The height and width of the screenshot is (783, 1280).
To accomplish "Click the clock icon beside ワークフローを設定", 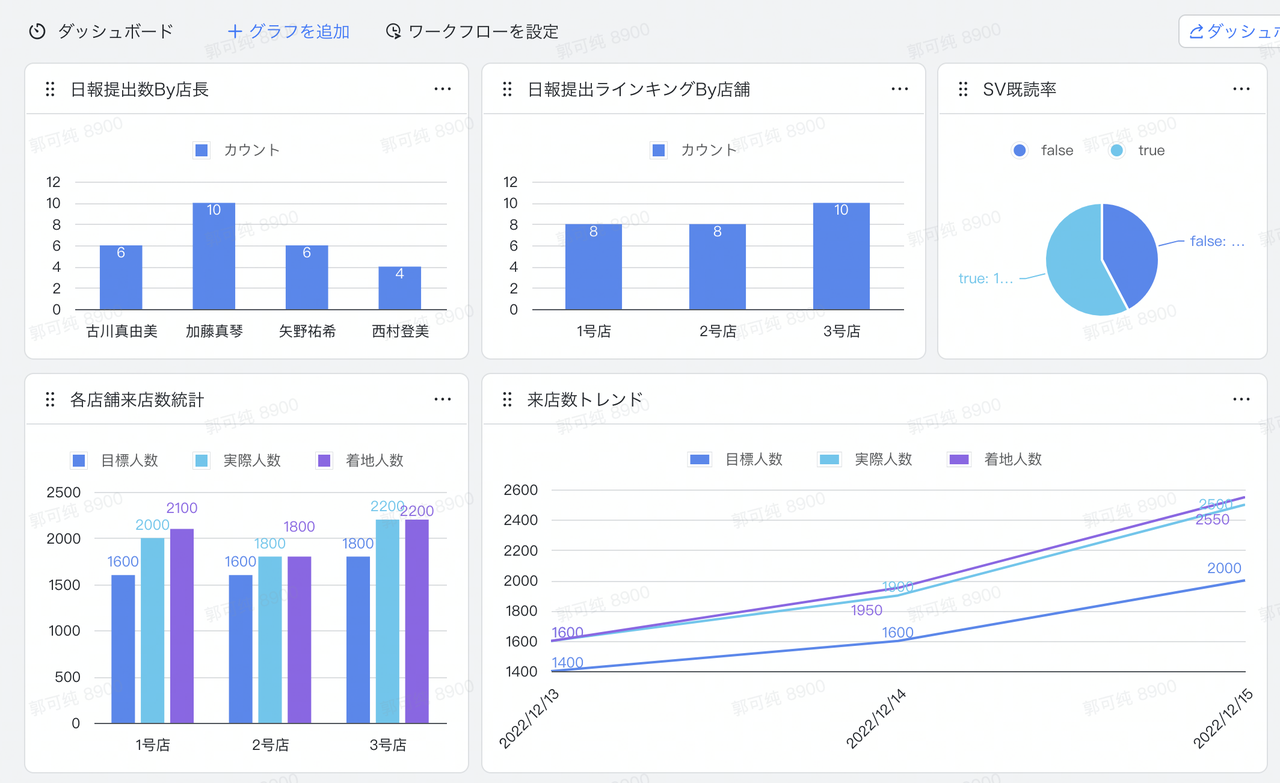I will 392,31.
